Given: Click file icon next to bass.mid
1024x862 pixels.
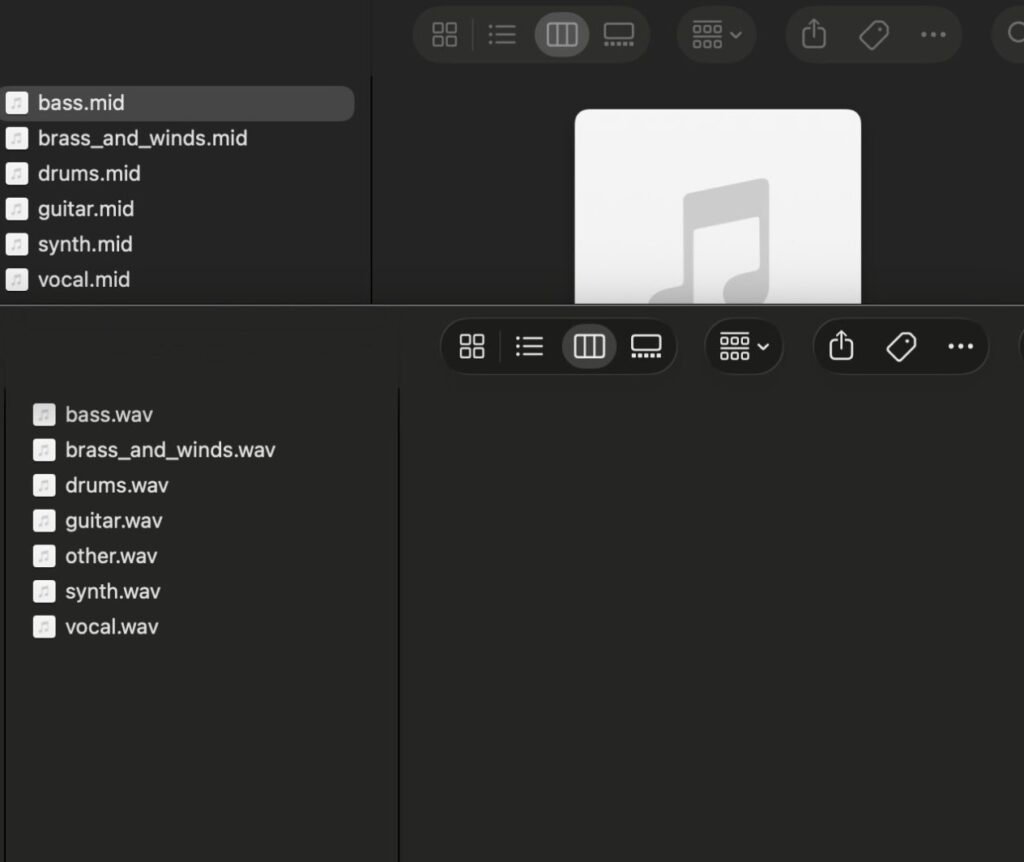Looking at the screenshot, I should [17, 103].
